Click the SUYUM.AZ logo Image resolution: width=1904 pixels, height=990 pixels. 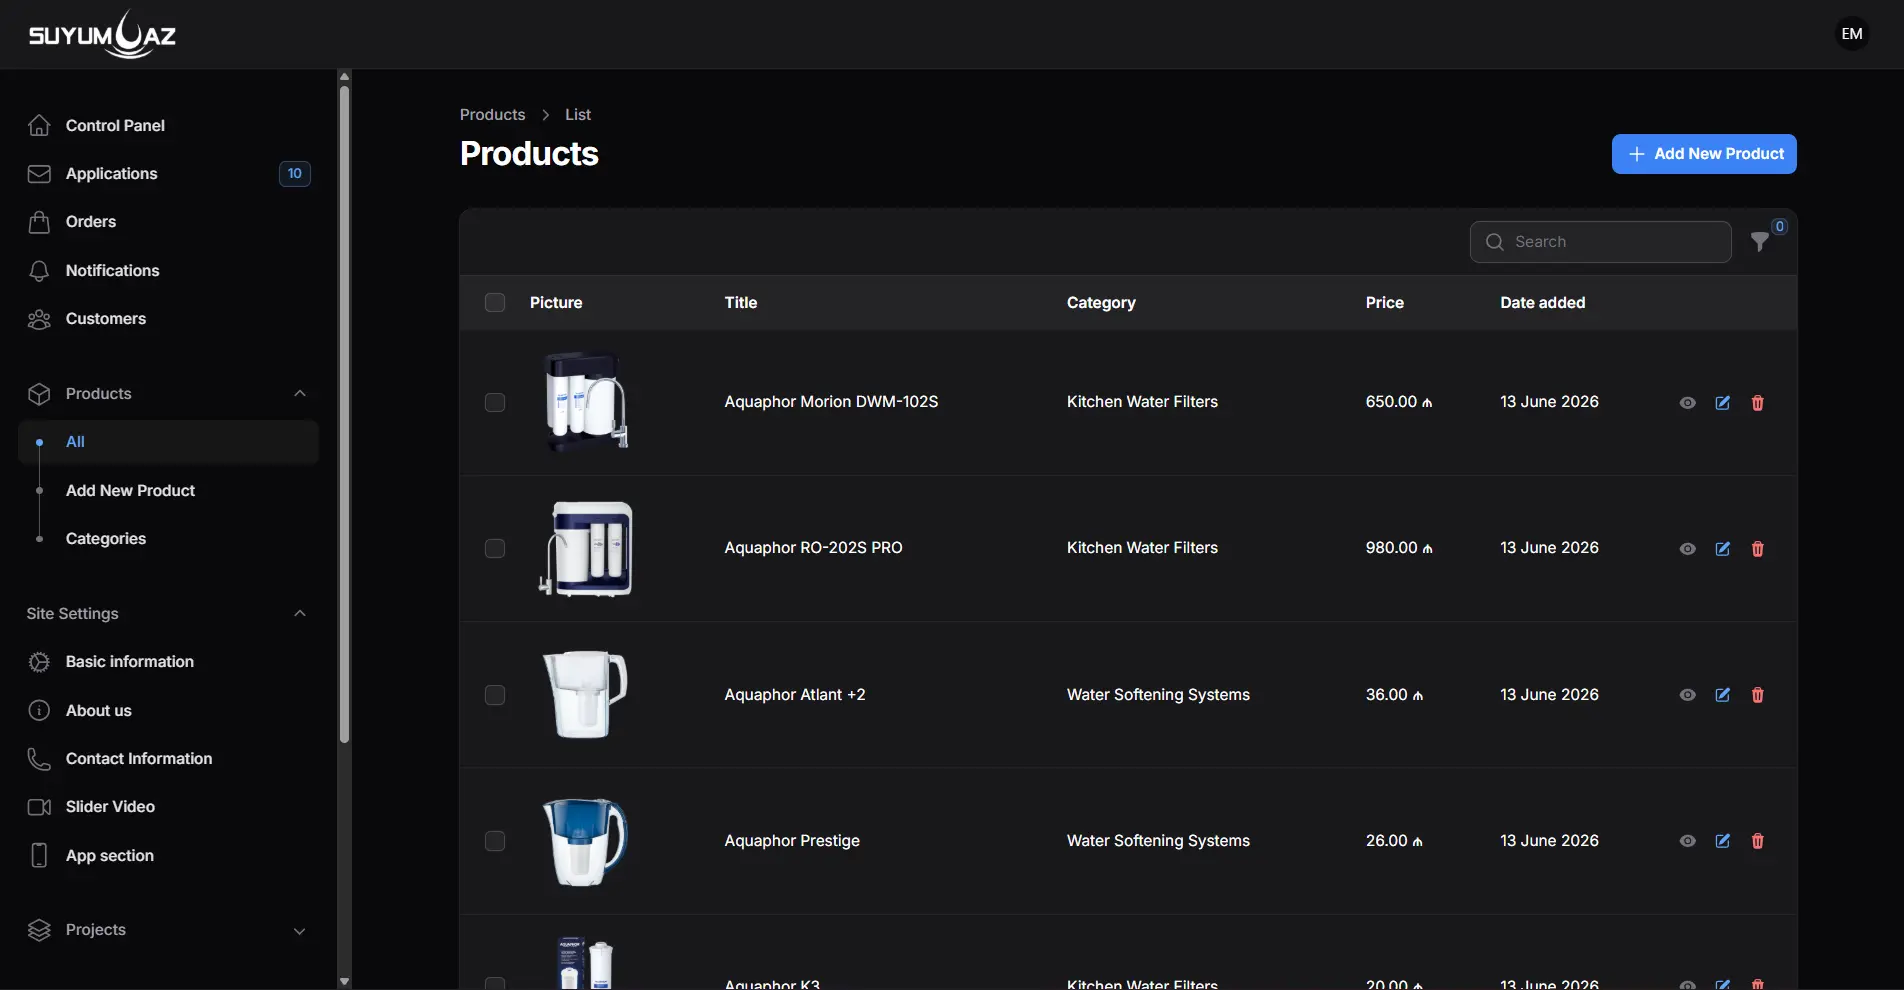(102, 35)
